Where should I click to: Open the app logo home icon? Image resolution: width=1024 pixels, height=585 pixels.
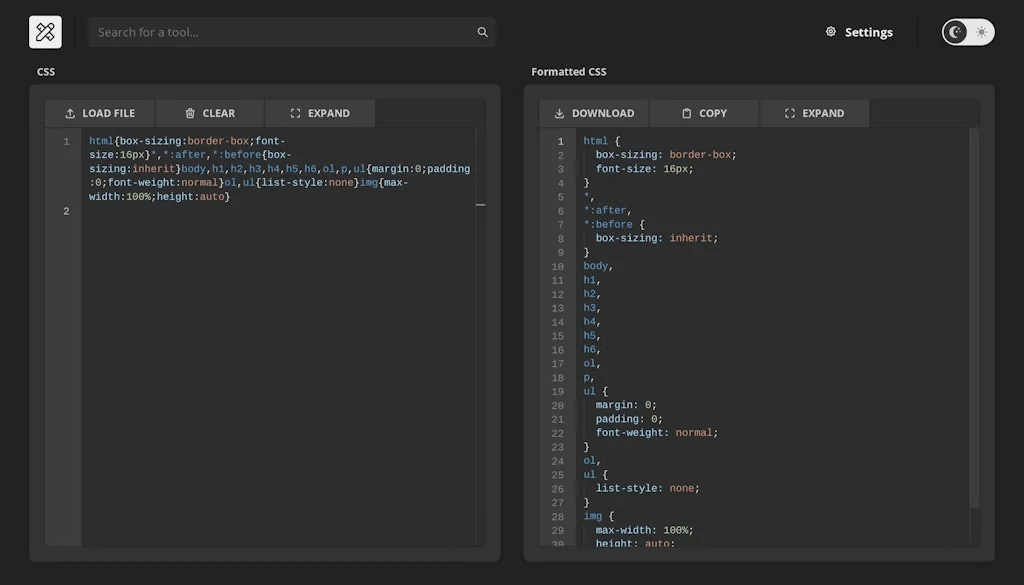[x=45, y=32]
